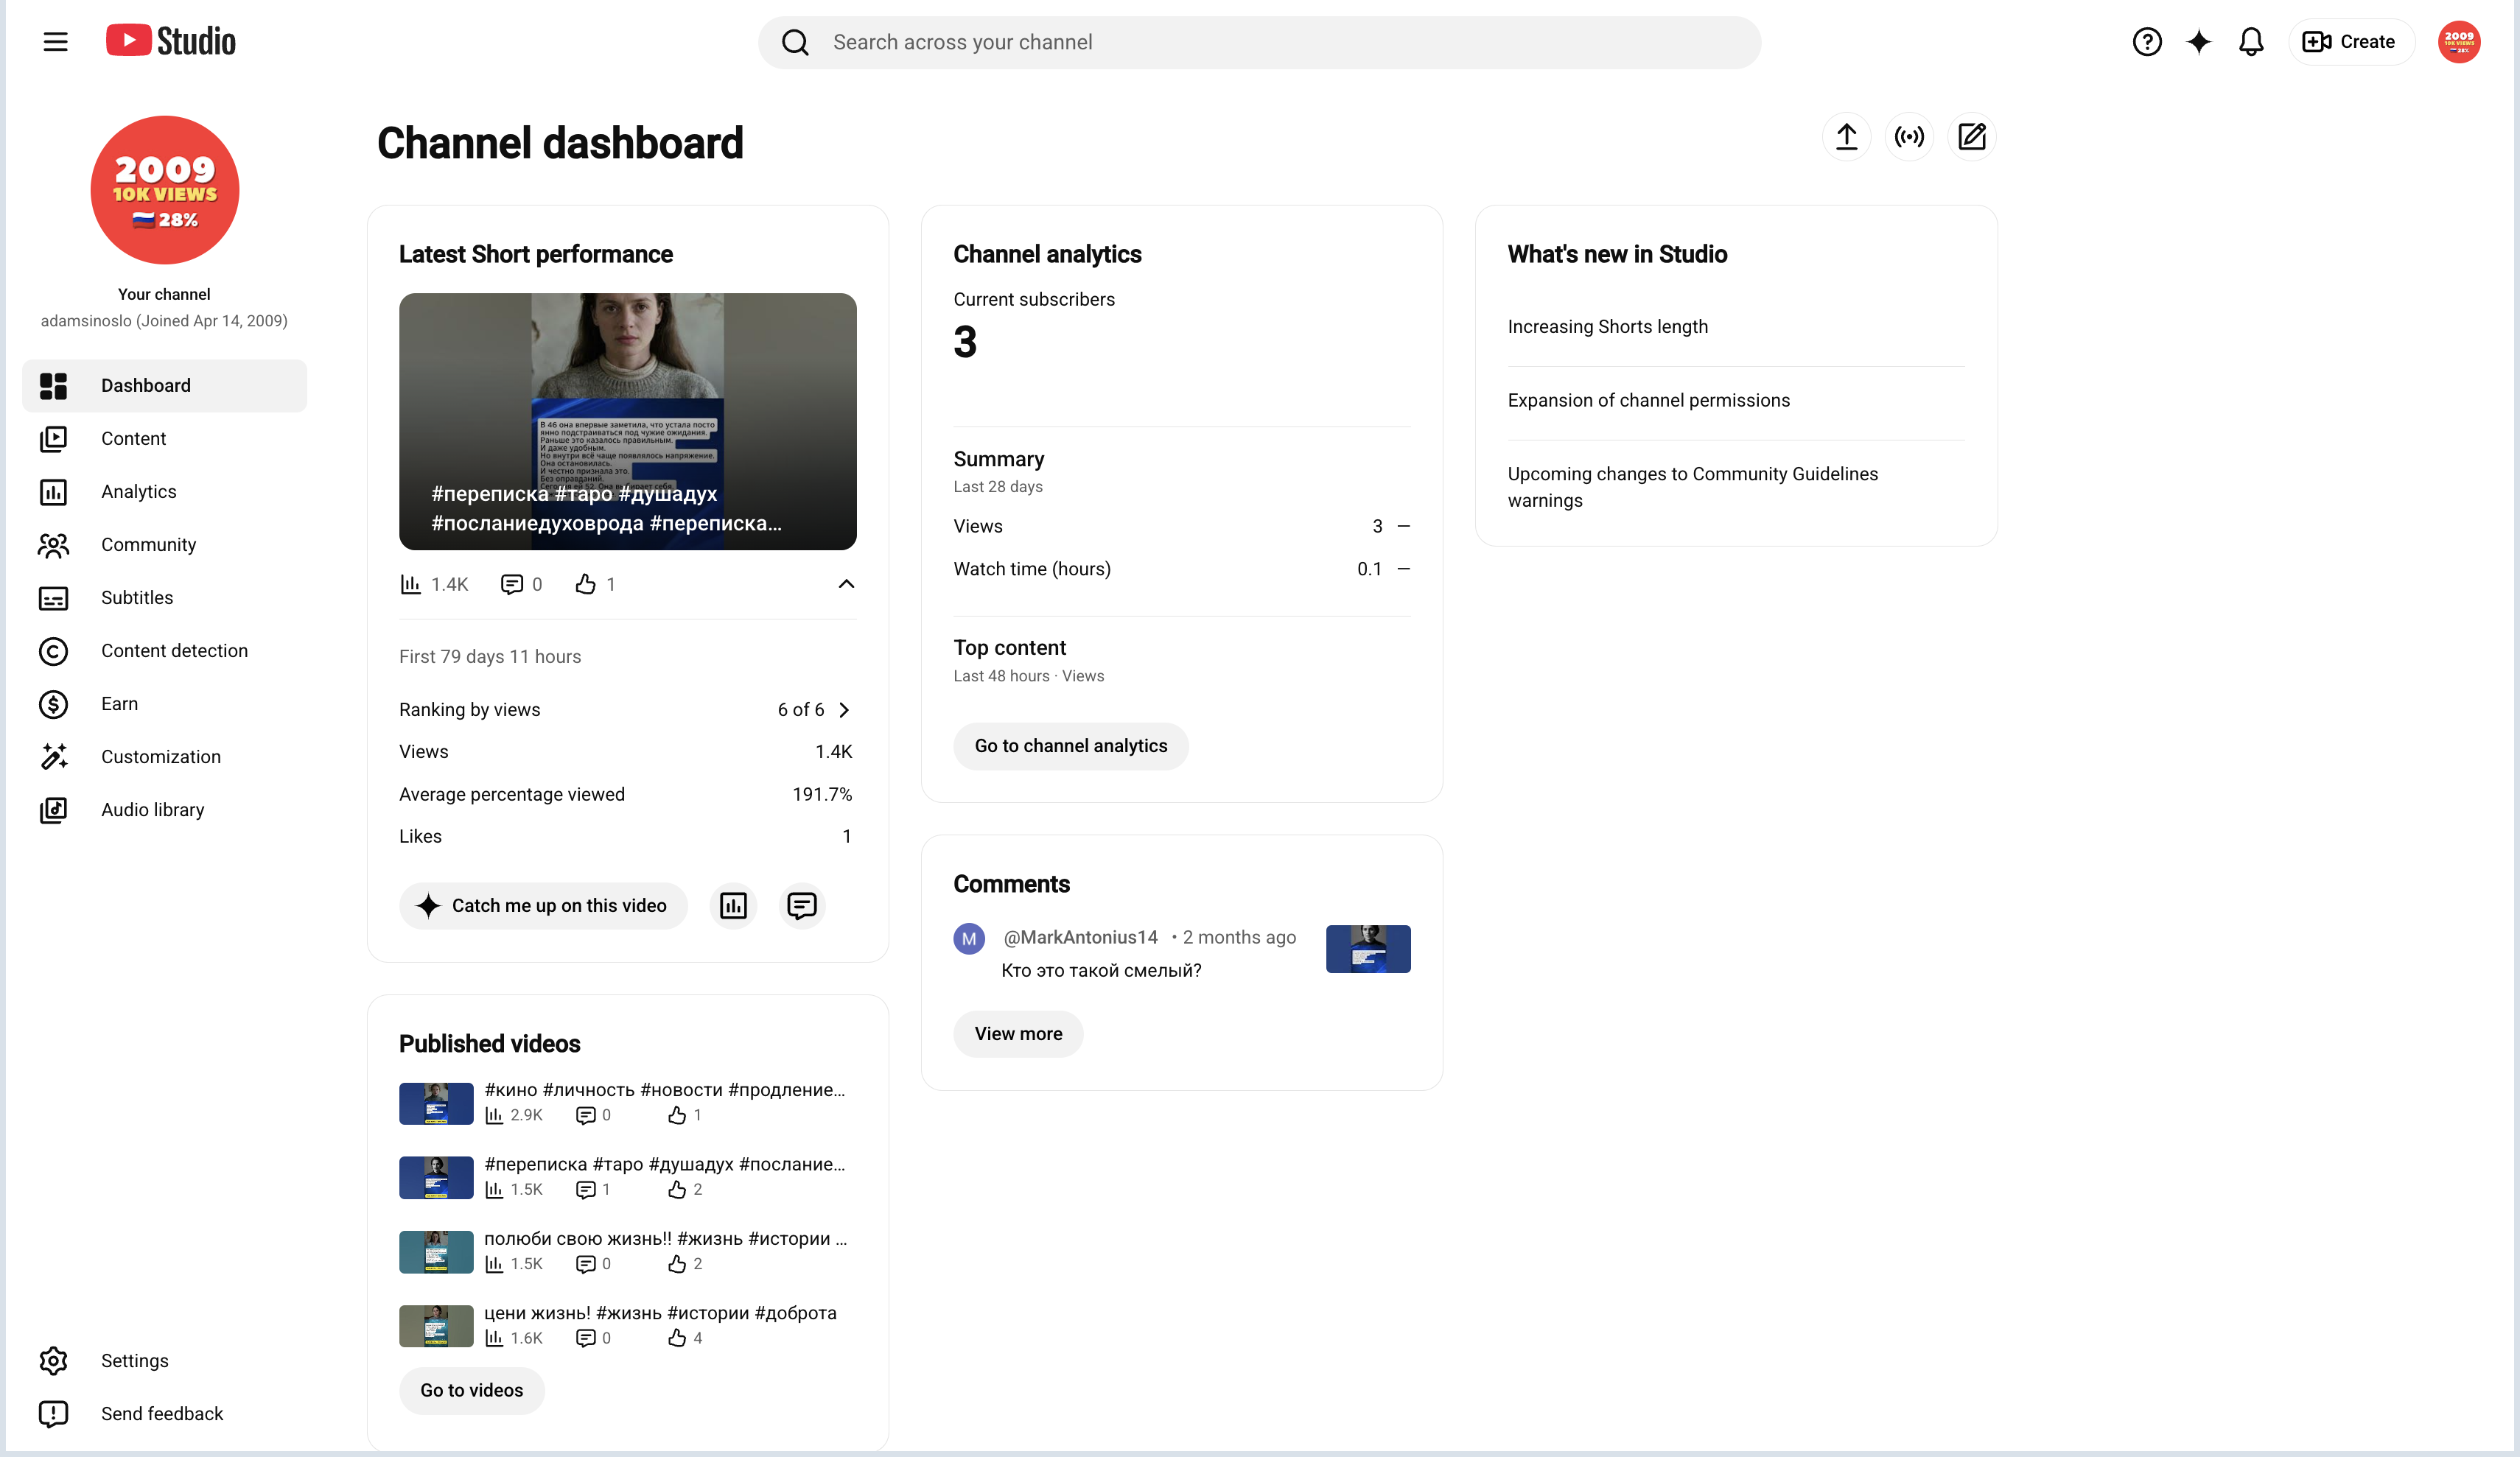
Task: Click the MarkAntonius14 commenter avatar
Action: click(969, 939)
